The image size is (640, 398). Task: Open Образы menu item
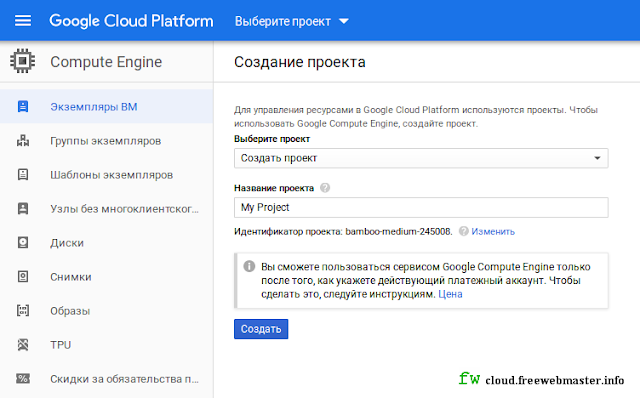[x=107, y=311]
